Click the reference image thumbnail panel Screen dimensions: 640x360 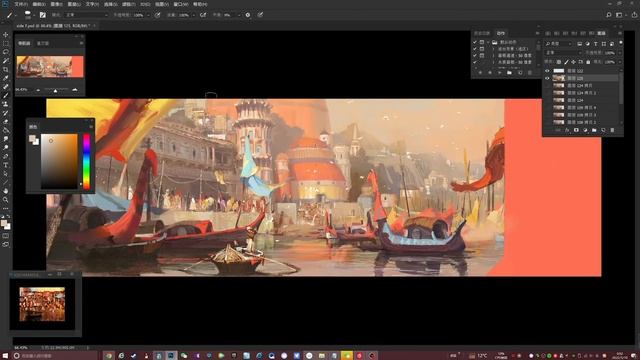coord(42,304)
